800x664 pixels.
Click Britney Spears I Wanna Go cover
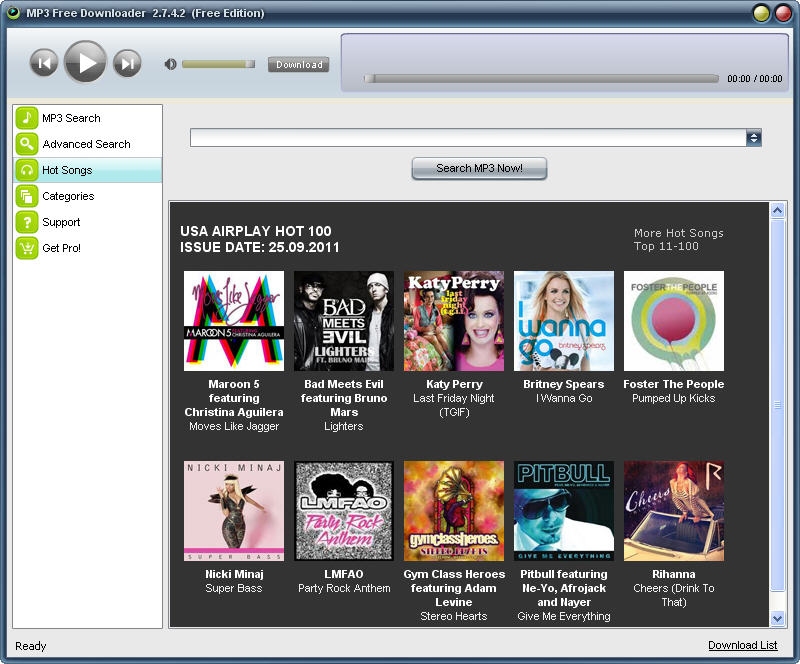pyautogui.click(x=564, y=321)
